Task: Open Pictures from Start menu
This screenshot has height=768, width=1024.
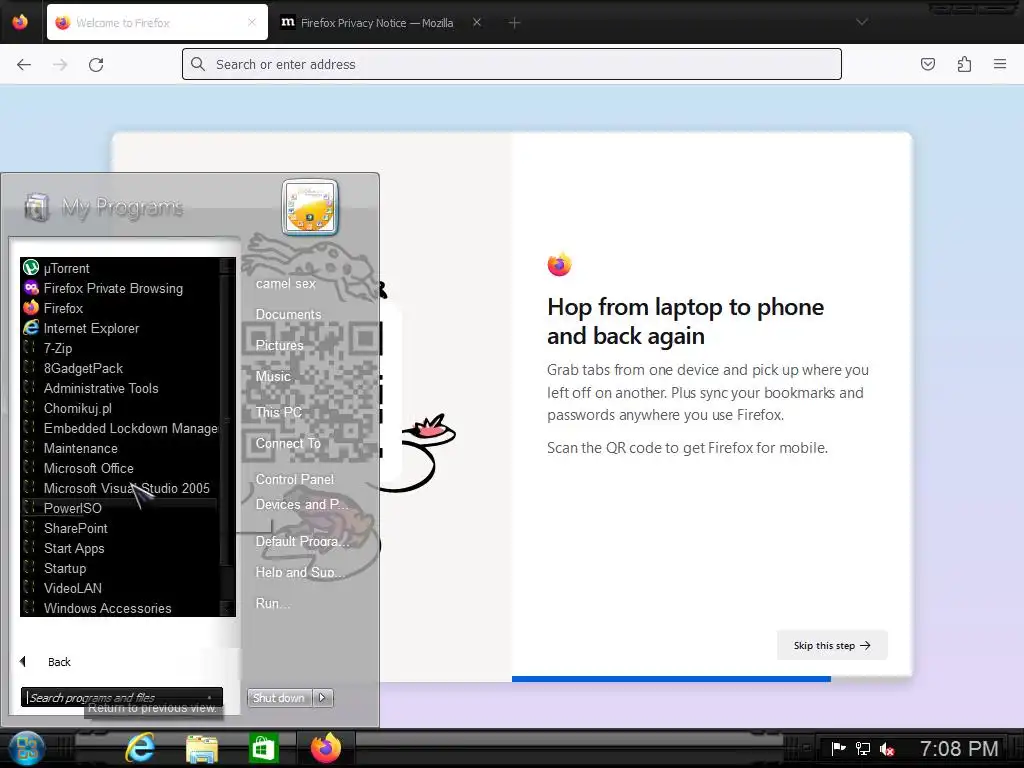Action: click(x=280, y=345)
